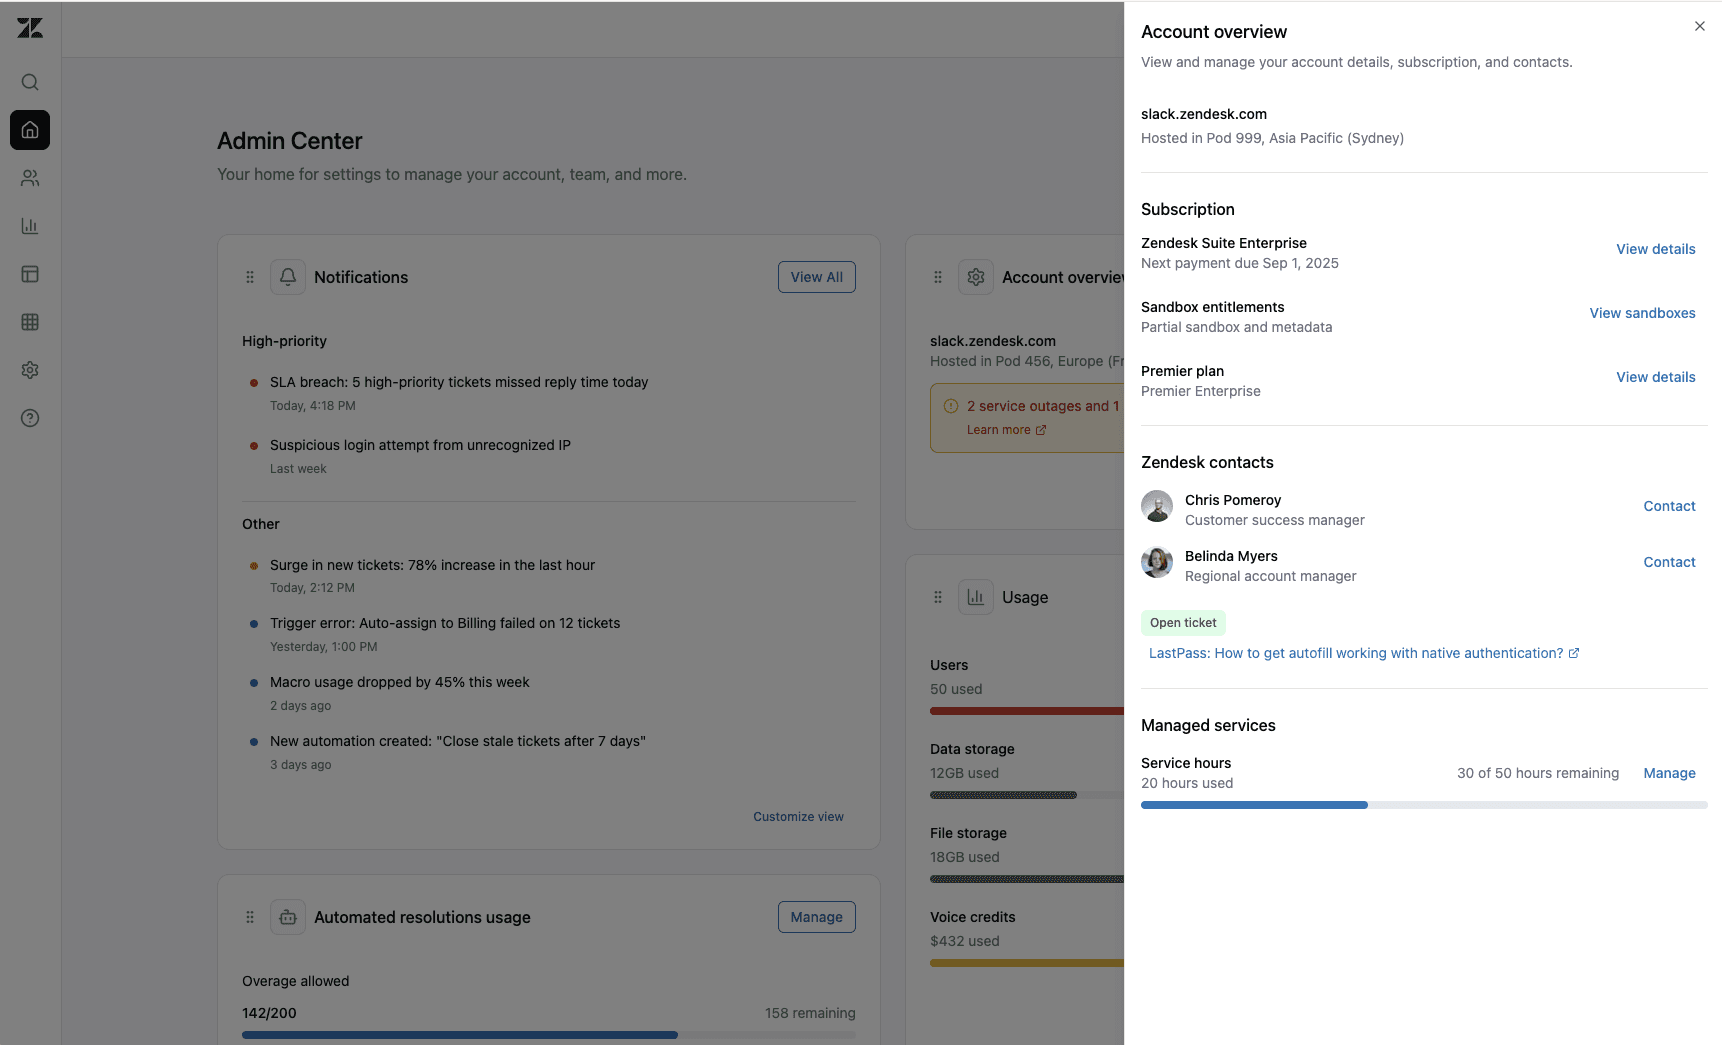1722x1045 pixels.
Task: Open View sandboxes link
Action: [x=1642, y=313]
